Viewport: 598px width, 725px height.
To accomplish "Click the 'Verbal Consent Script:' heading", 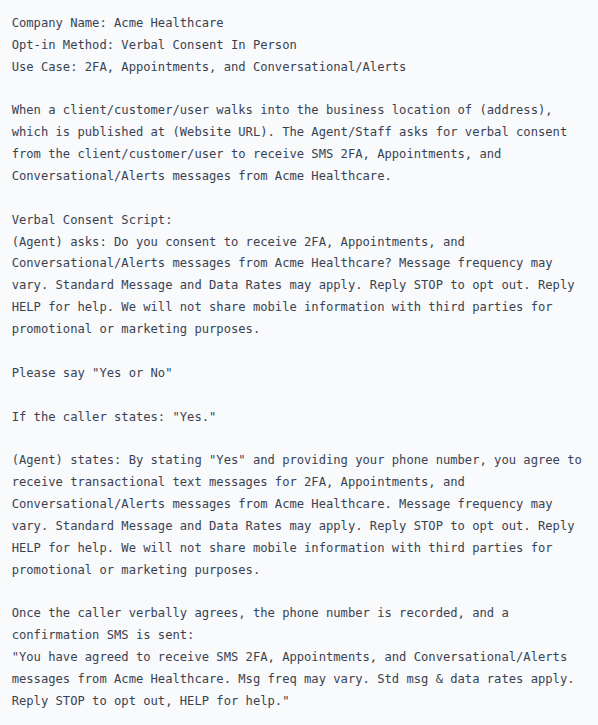I will [92, 220].
